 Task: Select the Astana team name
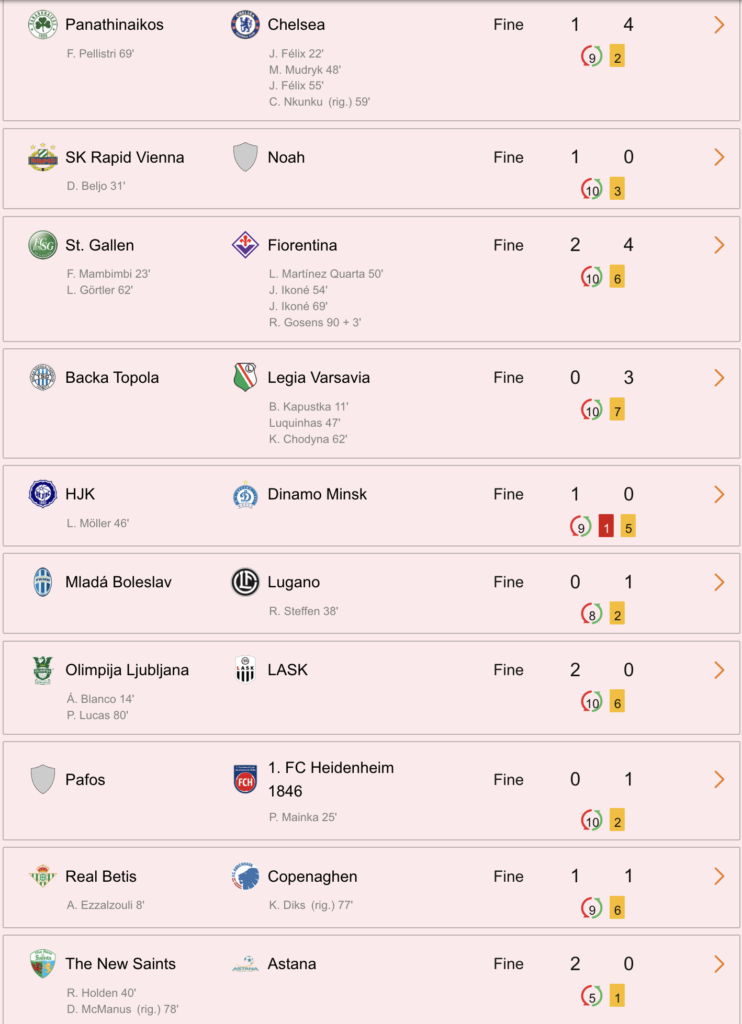click(x=291, y=964)
